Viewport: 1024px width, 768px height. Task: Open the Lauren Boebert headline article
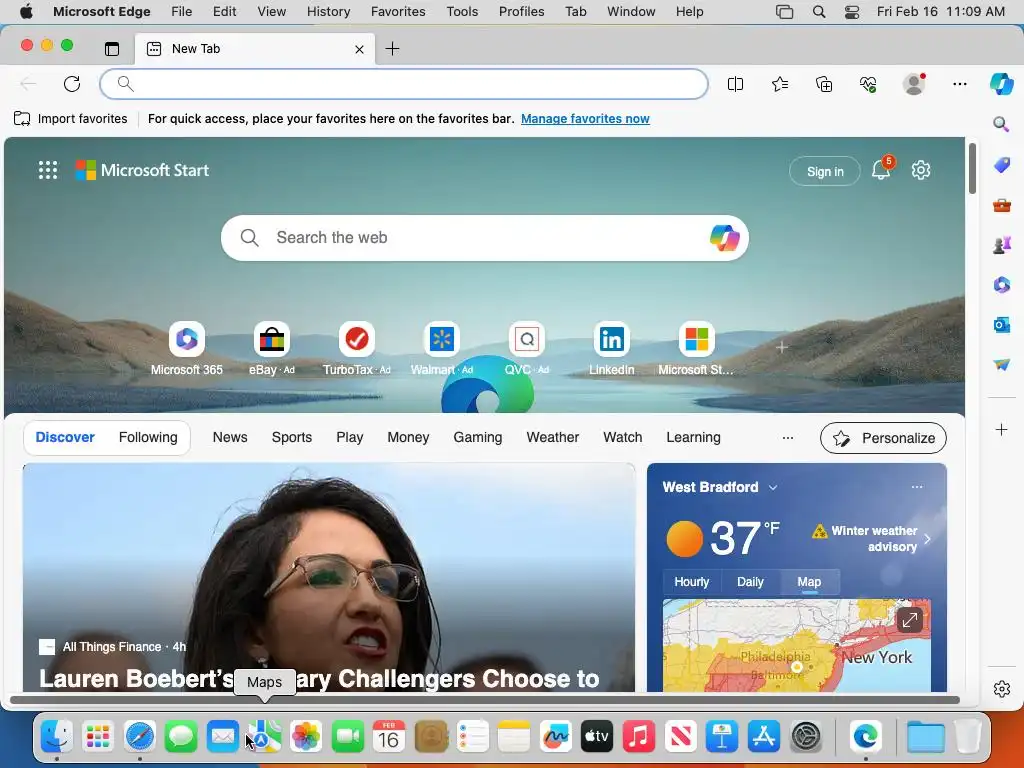pos(319,679)
